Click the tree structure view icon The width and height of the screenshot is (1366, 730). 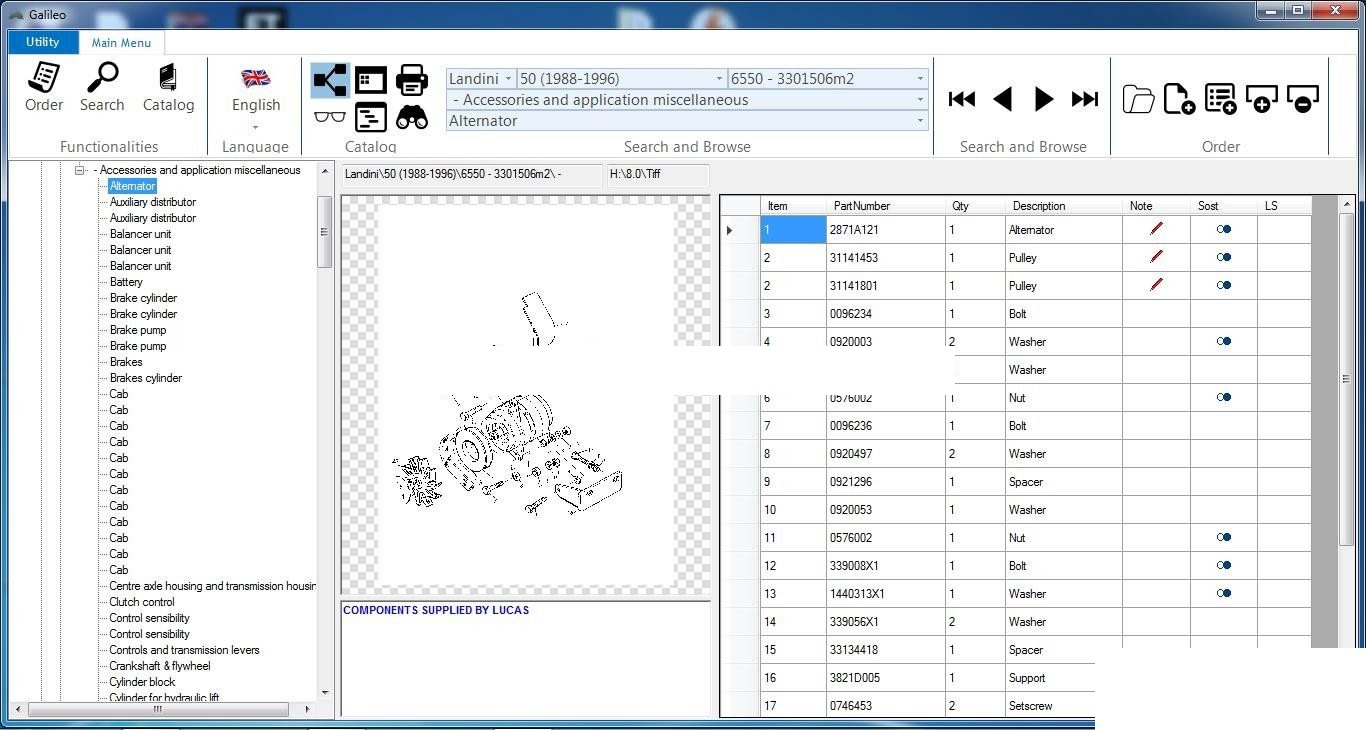330,80
